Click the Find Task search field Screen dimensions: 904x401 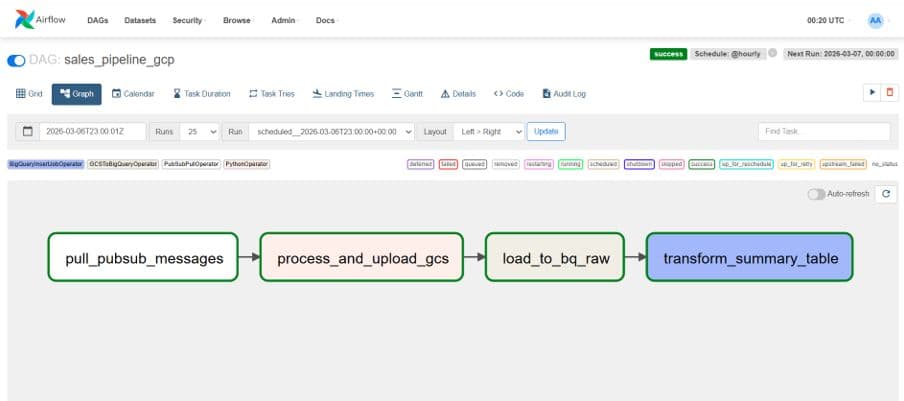point(824,131)
